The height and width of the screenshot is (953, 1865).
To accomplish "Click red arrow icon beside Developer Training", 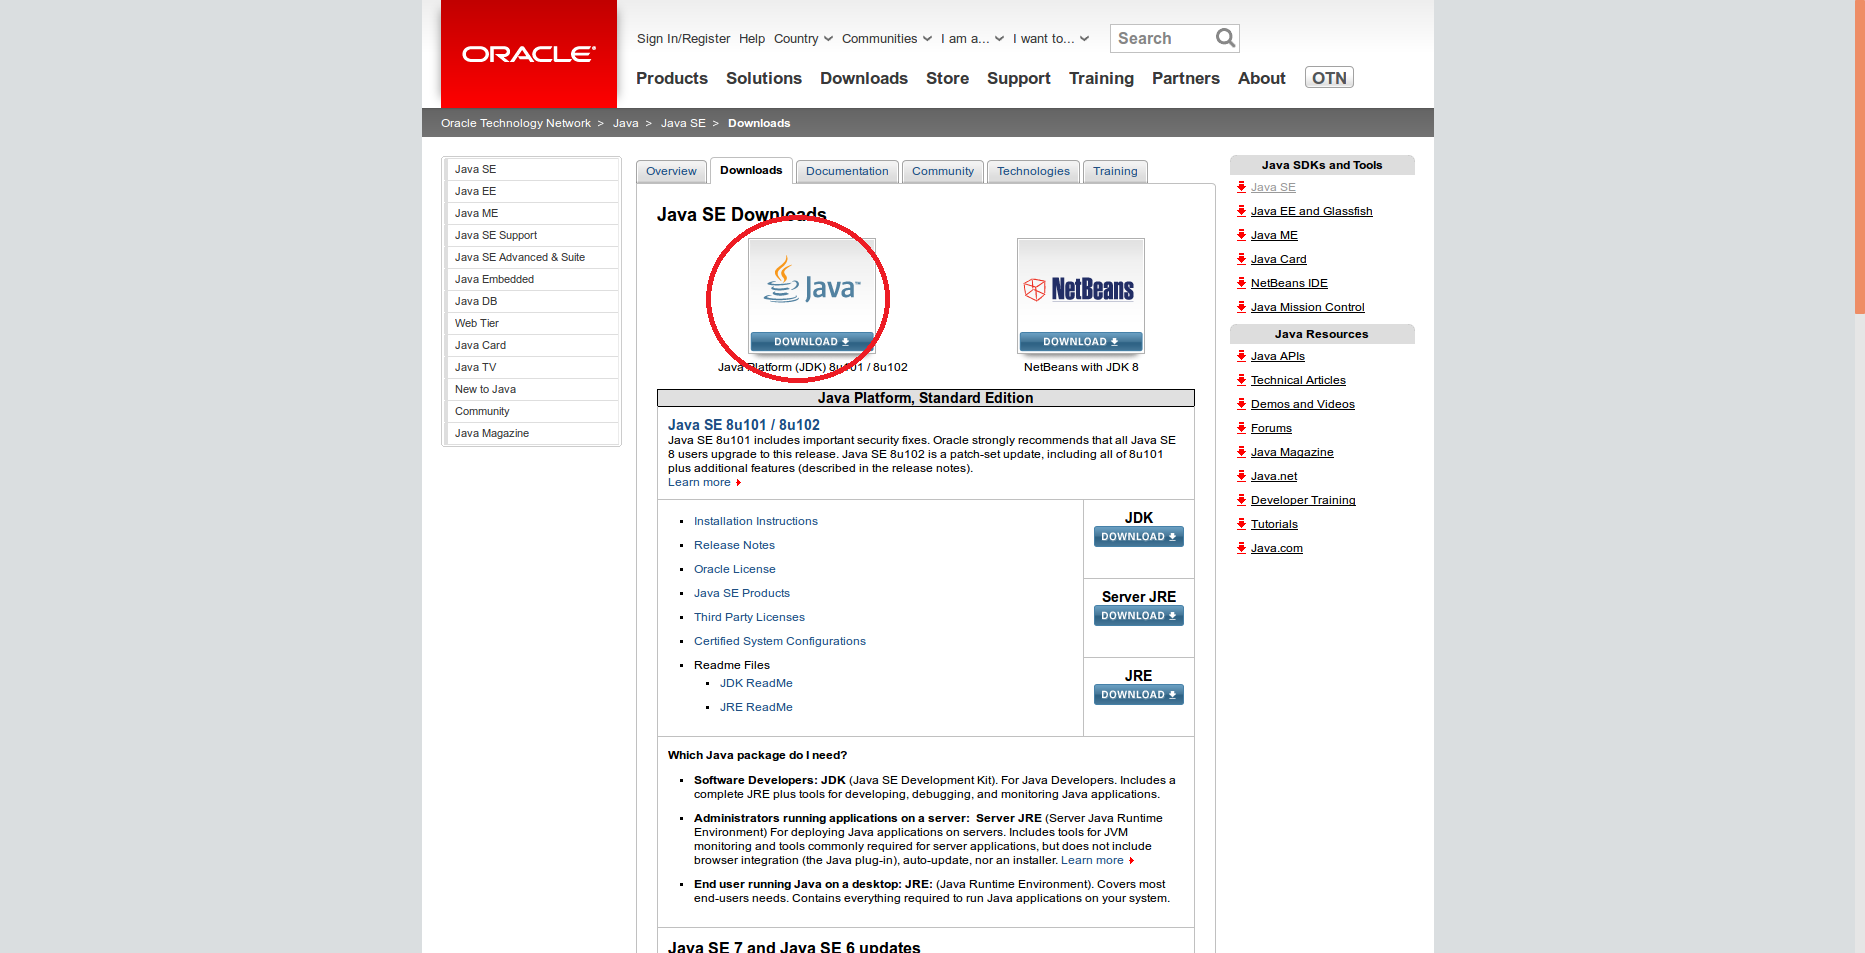I will click(x=1241, y=500).
